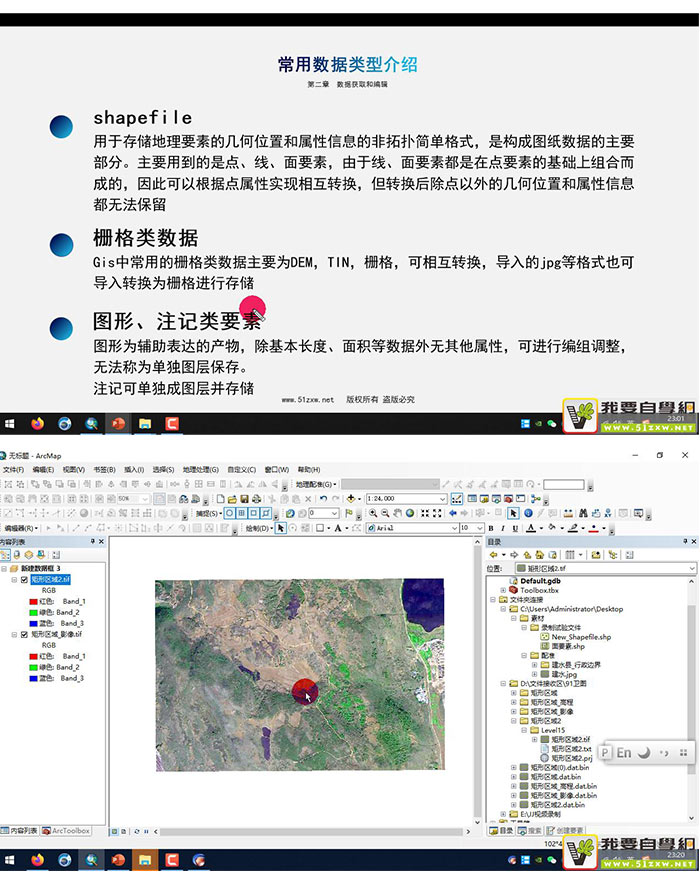Viewport: 700px width, 877px height.
Task: Click the georeferencing toolbar input field
Action: point(564,484)
